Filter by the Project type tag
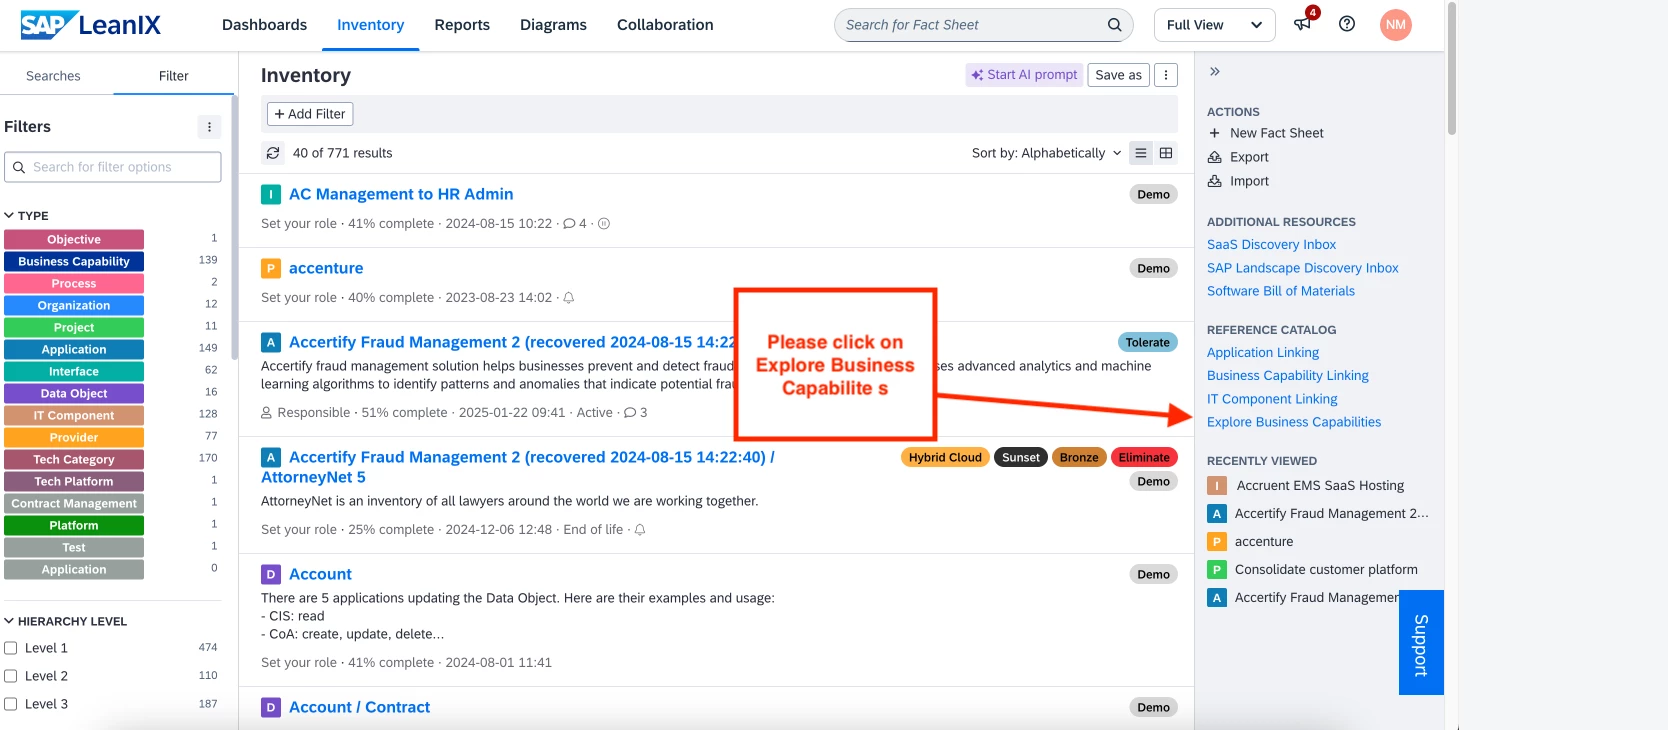Viewport: 1668px width, 730px height. (74, 328)
